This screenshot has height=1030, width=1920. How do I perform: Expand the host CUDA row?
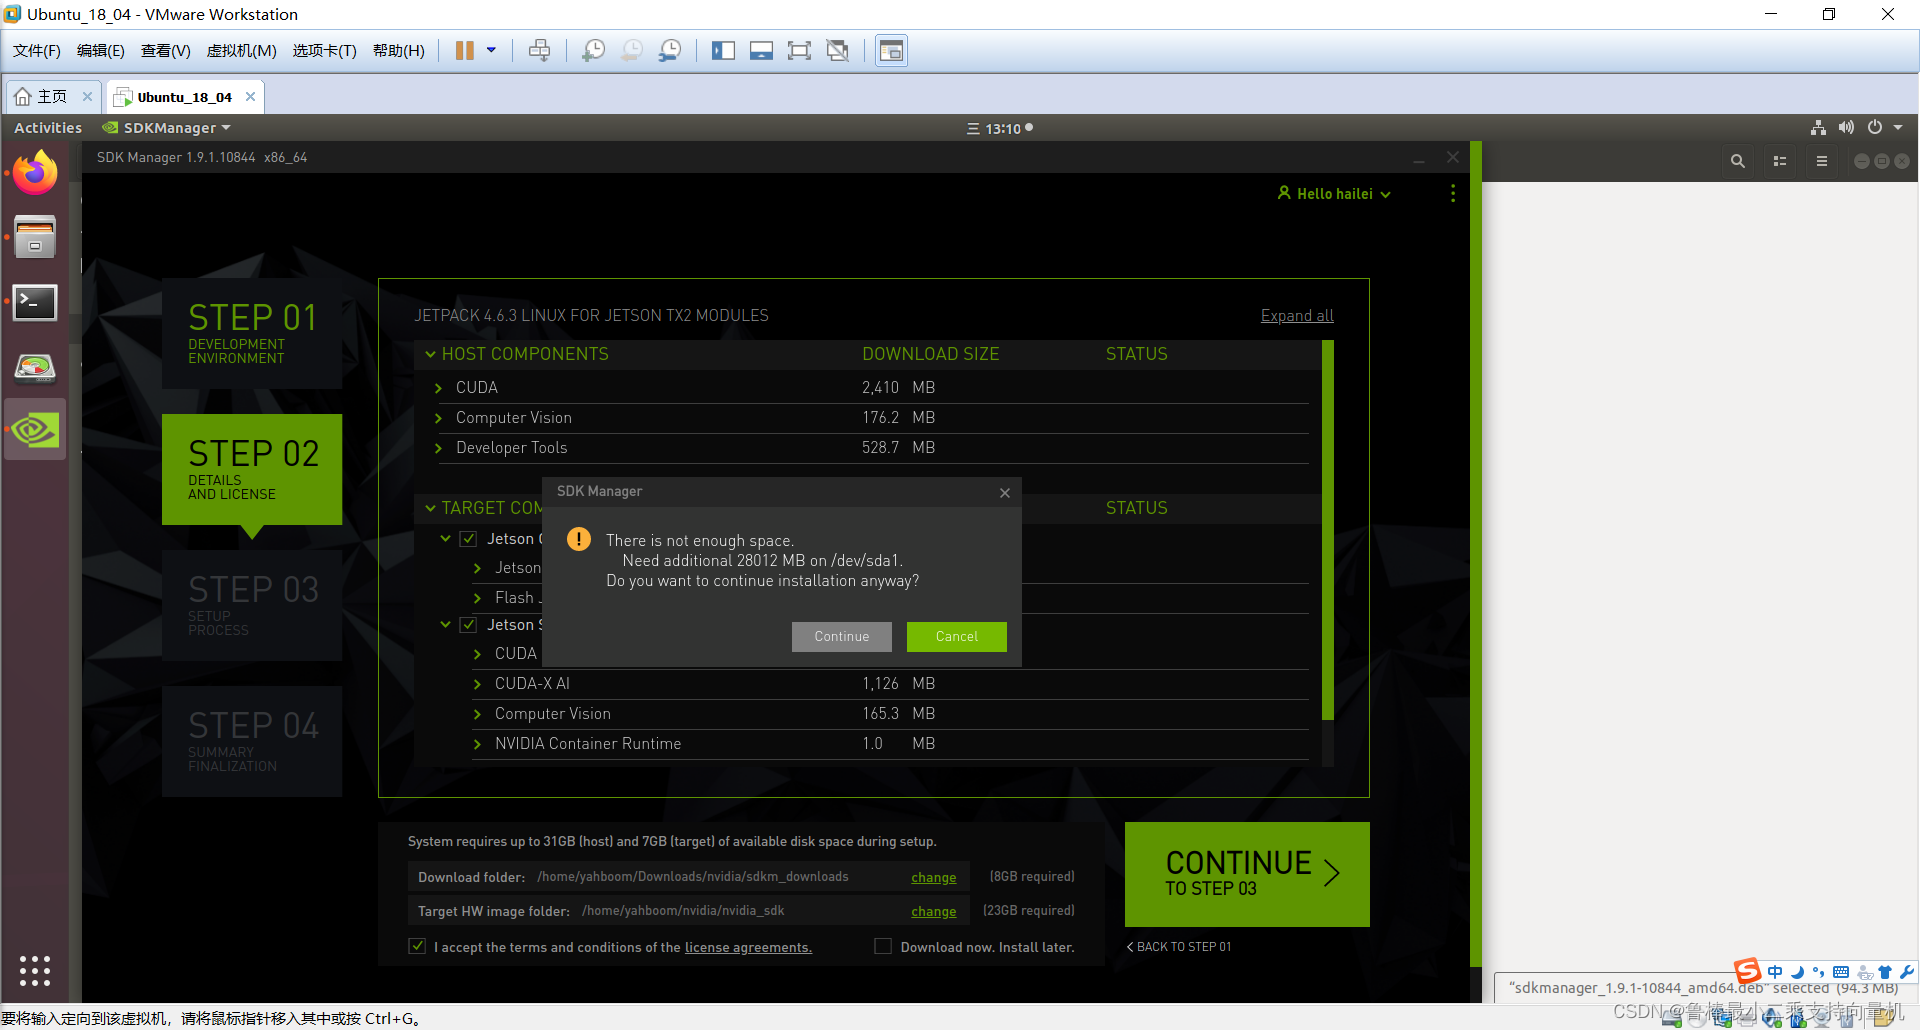click(x=438, y=388)
